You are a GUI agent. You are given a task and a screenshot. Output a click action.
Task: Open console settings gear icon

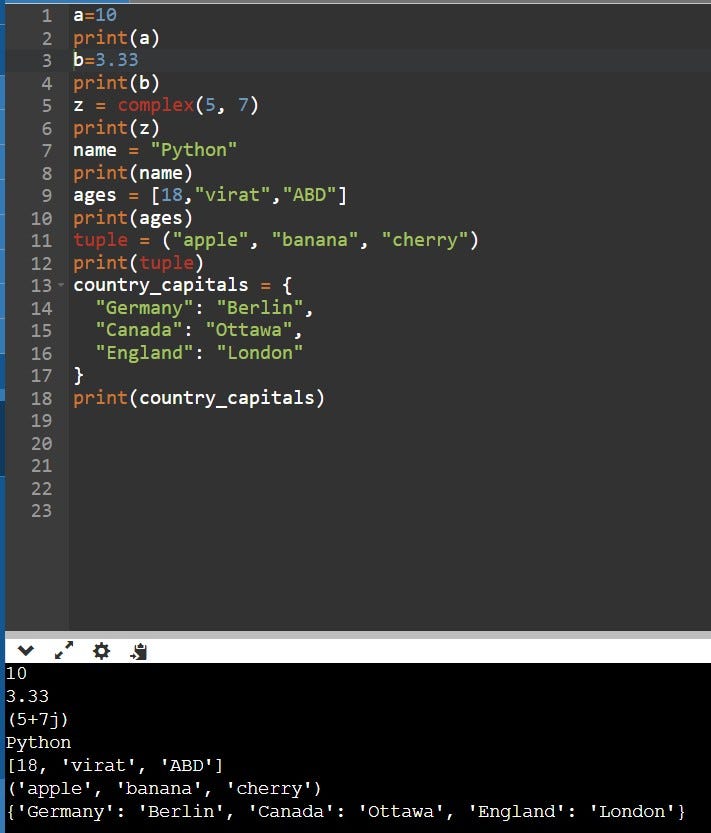click(x=101, y=651)
